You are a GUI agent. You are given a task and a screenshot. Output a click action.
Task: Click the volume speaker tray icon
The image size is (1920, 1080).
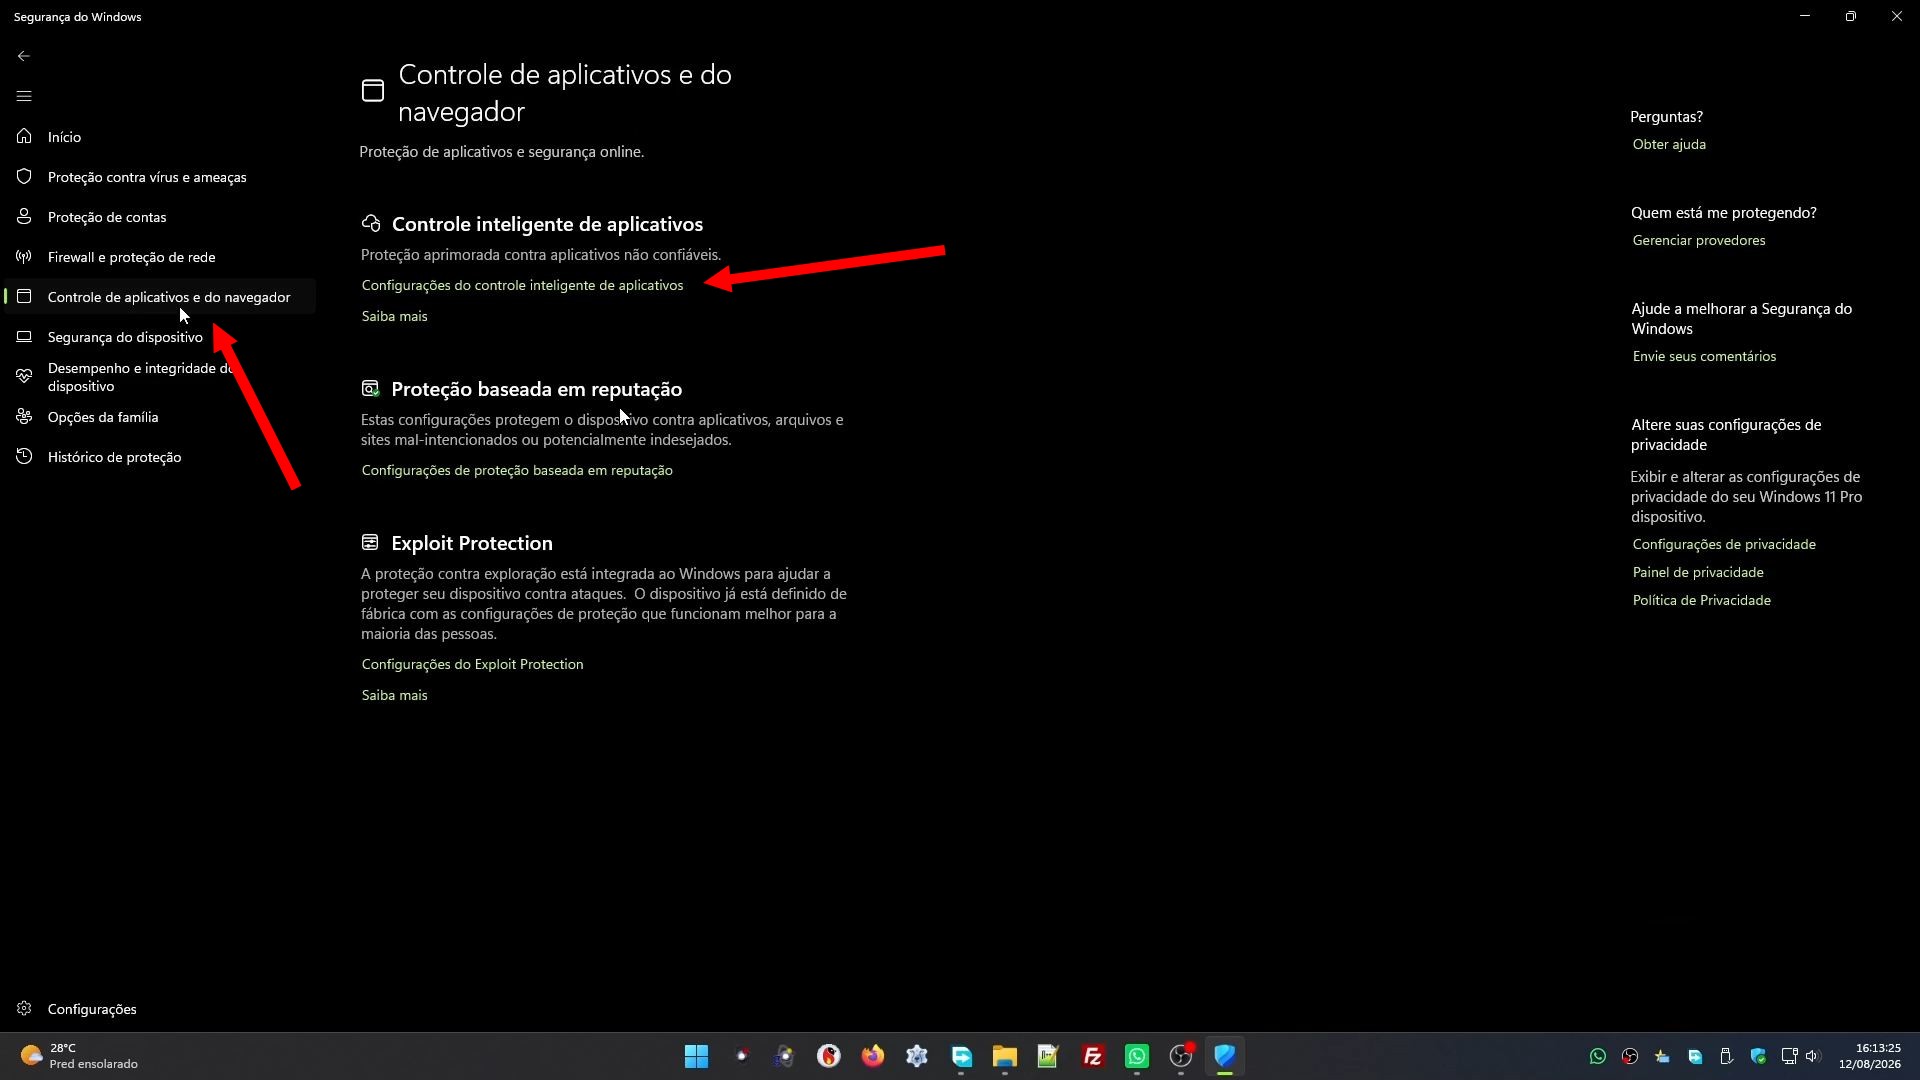1813,1056
